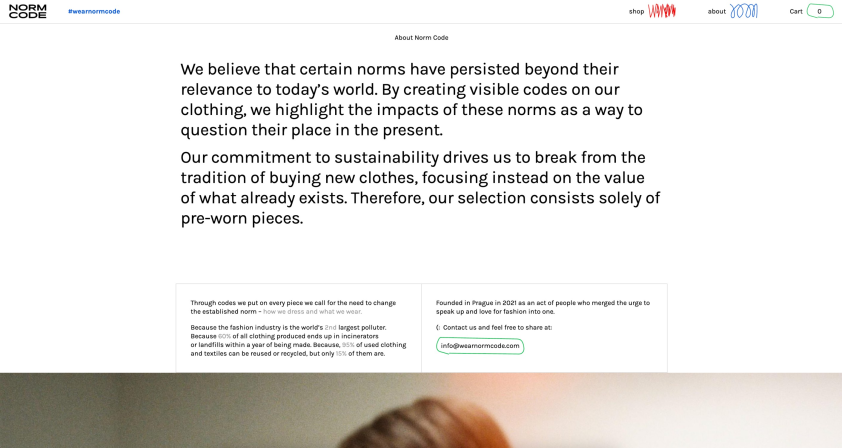Screen dimensions: 842x448
Task: Click the hero photo below the info cards
Action: pyautogui.click(x=421, y=410)
